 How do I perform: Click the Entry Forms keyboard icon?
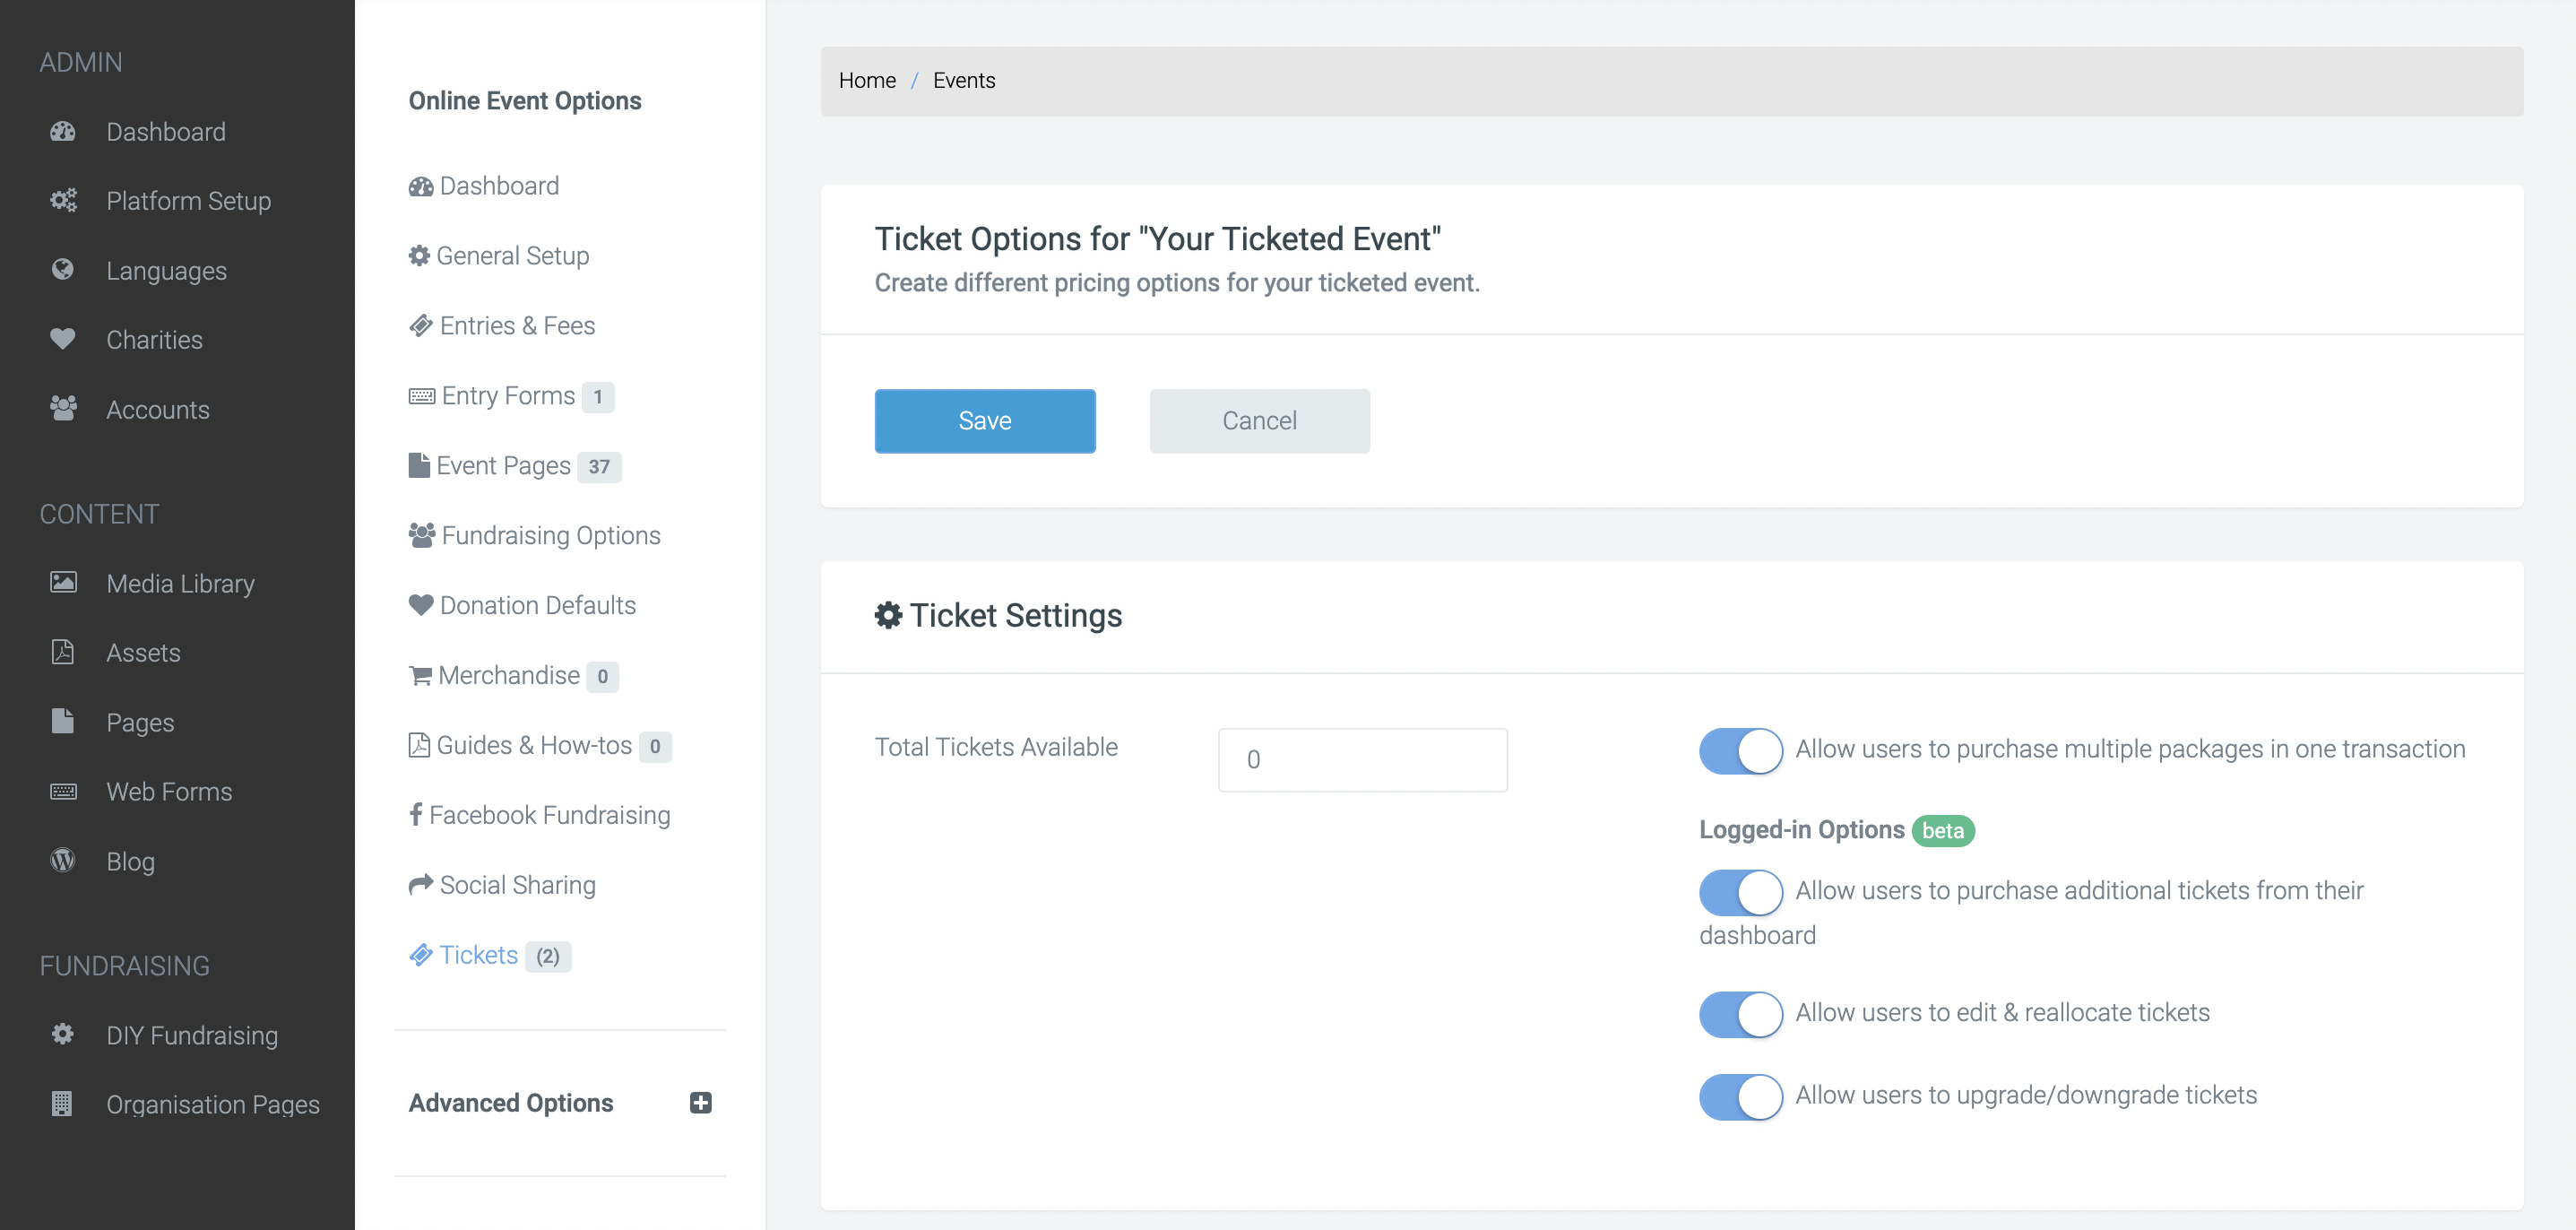click(422, 396)
